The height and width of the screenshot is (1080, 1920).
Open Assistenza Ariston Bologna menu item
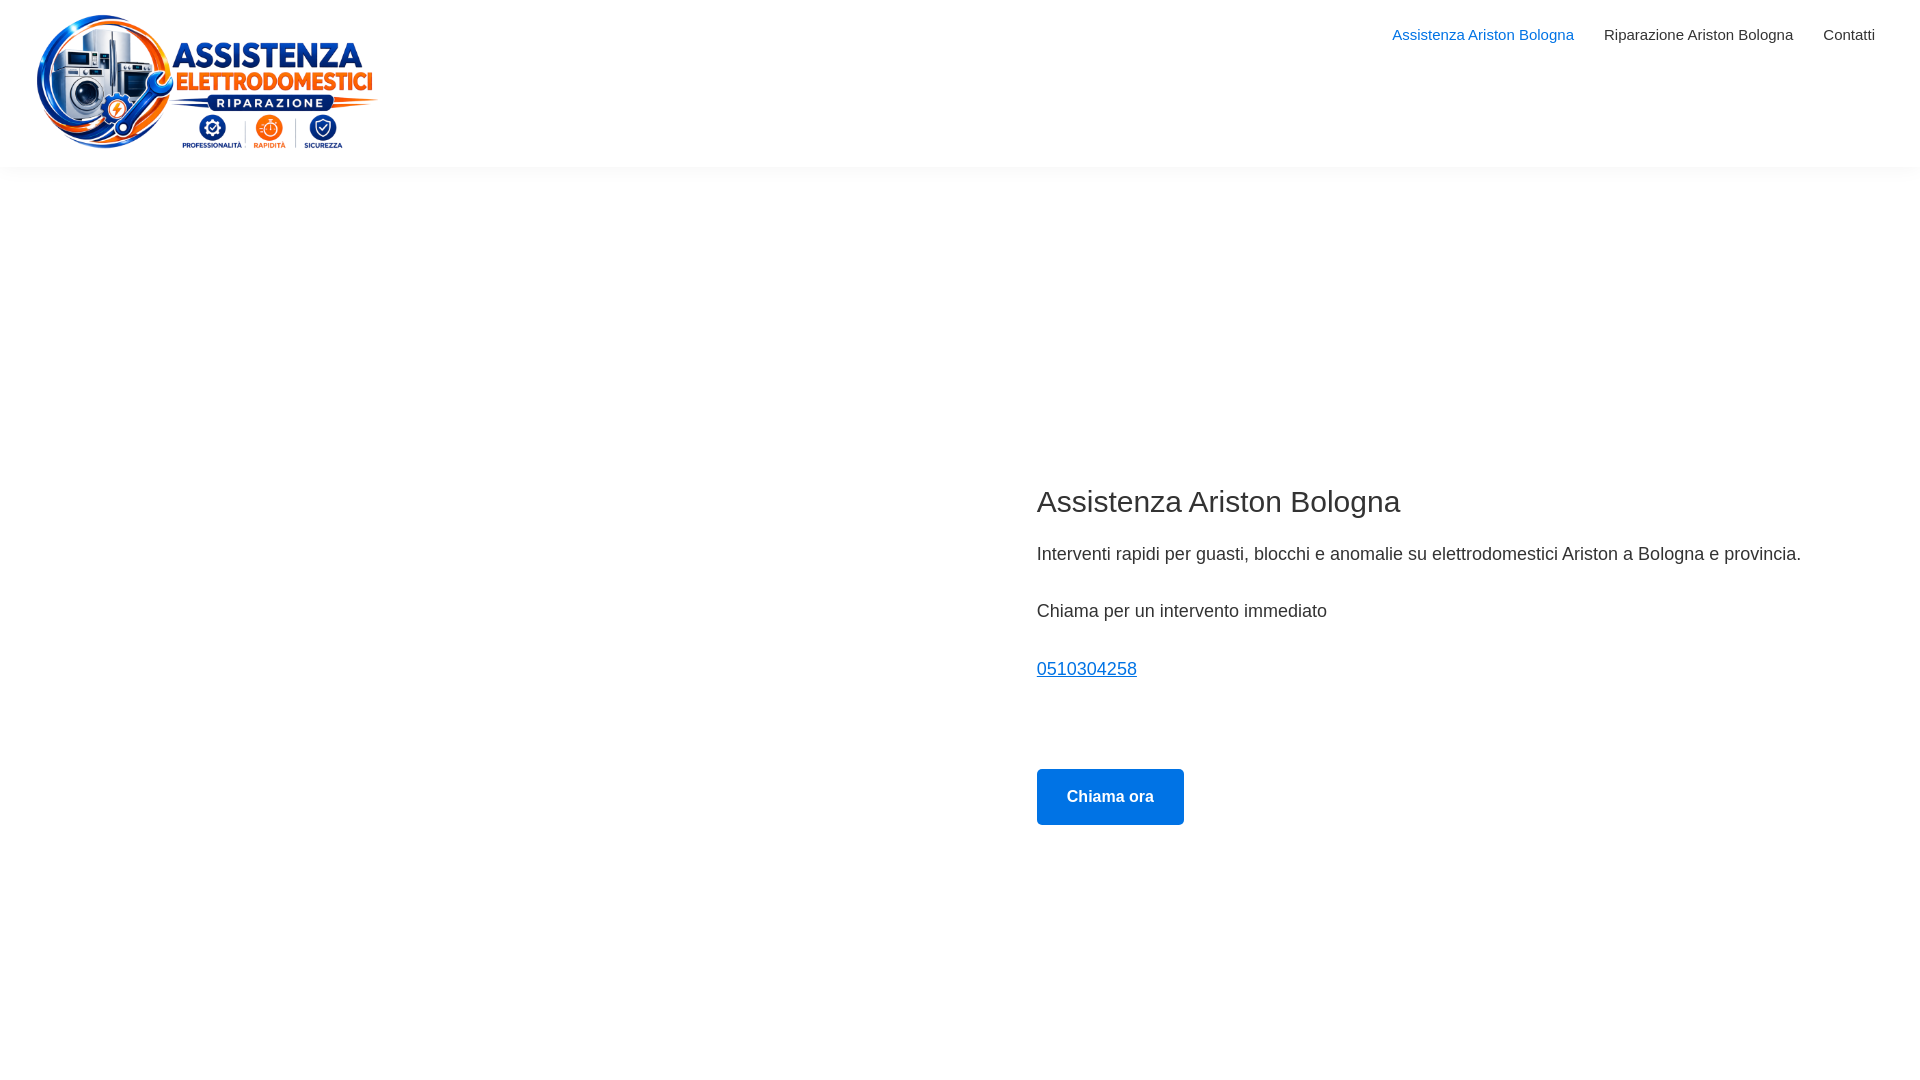pyautogui.click(x=1482, y=35)
